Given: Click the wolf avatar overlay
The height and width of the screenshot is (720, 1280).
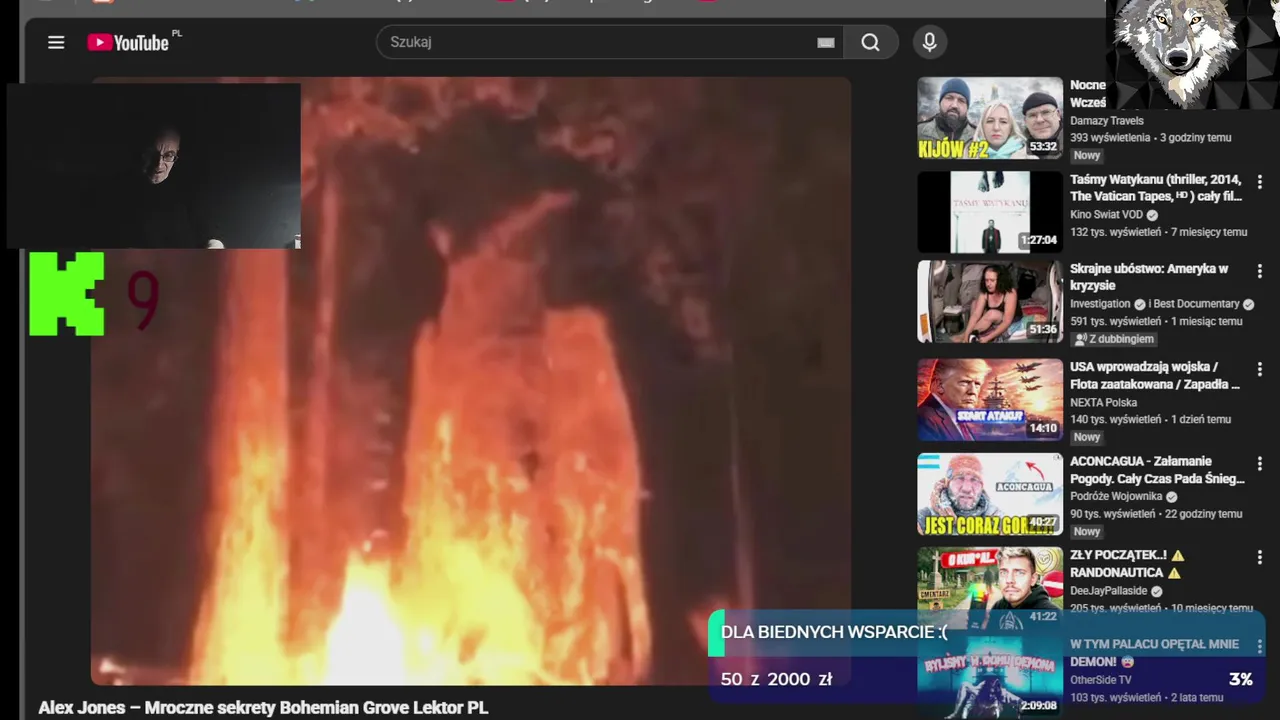Looking at the screenshot, I should tap(1190, 52).
